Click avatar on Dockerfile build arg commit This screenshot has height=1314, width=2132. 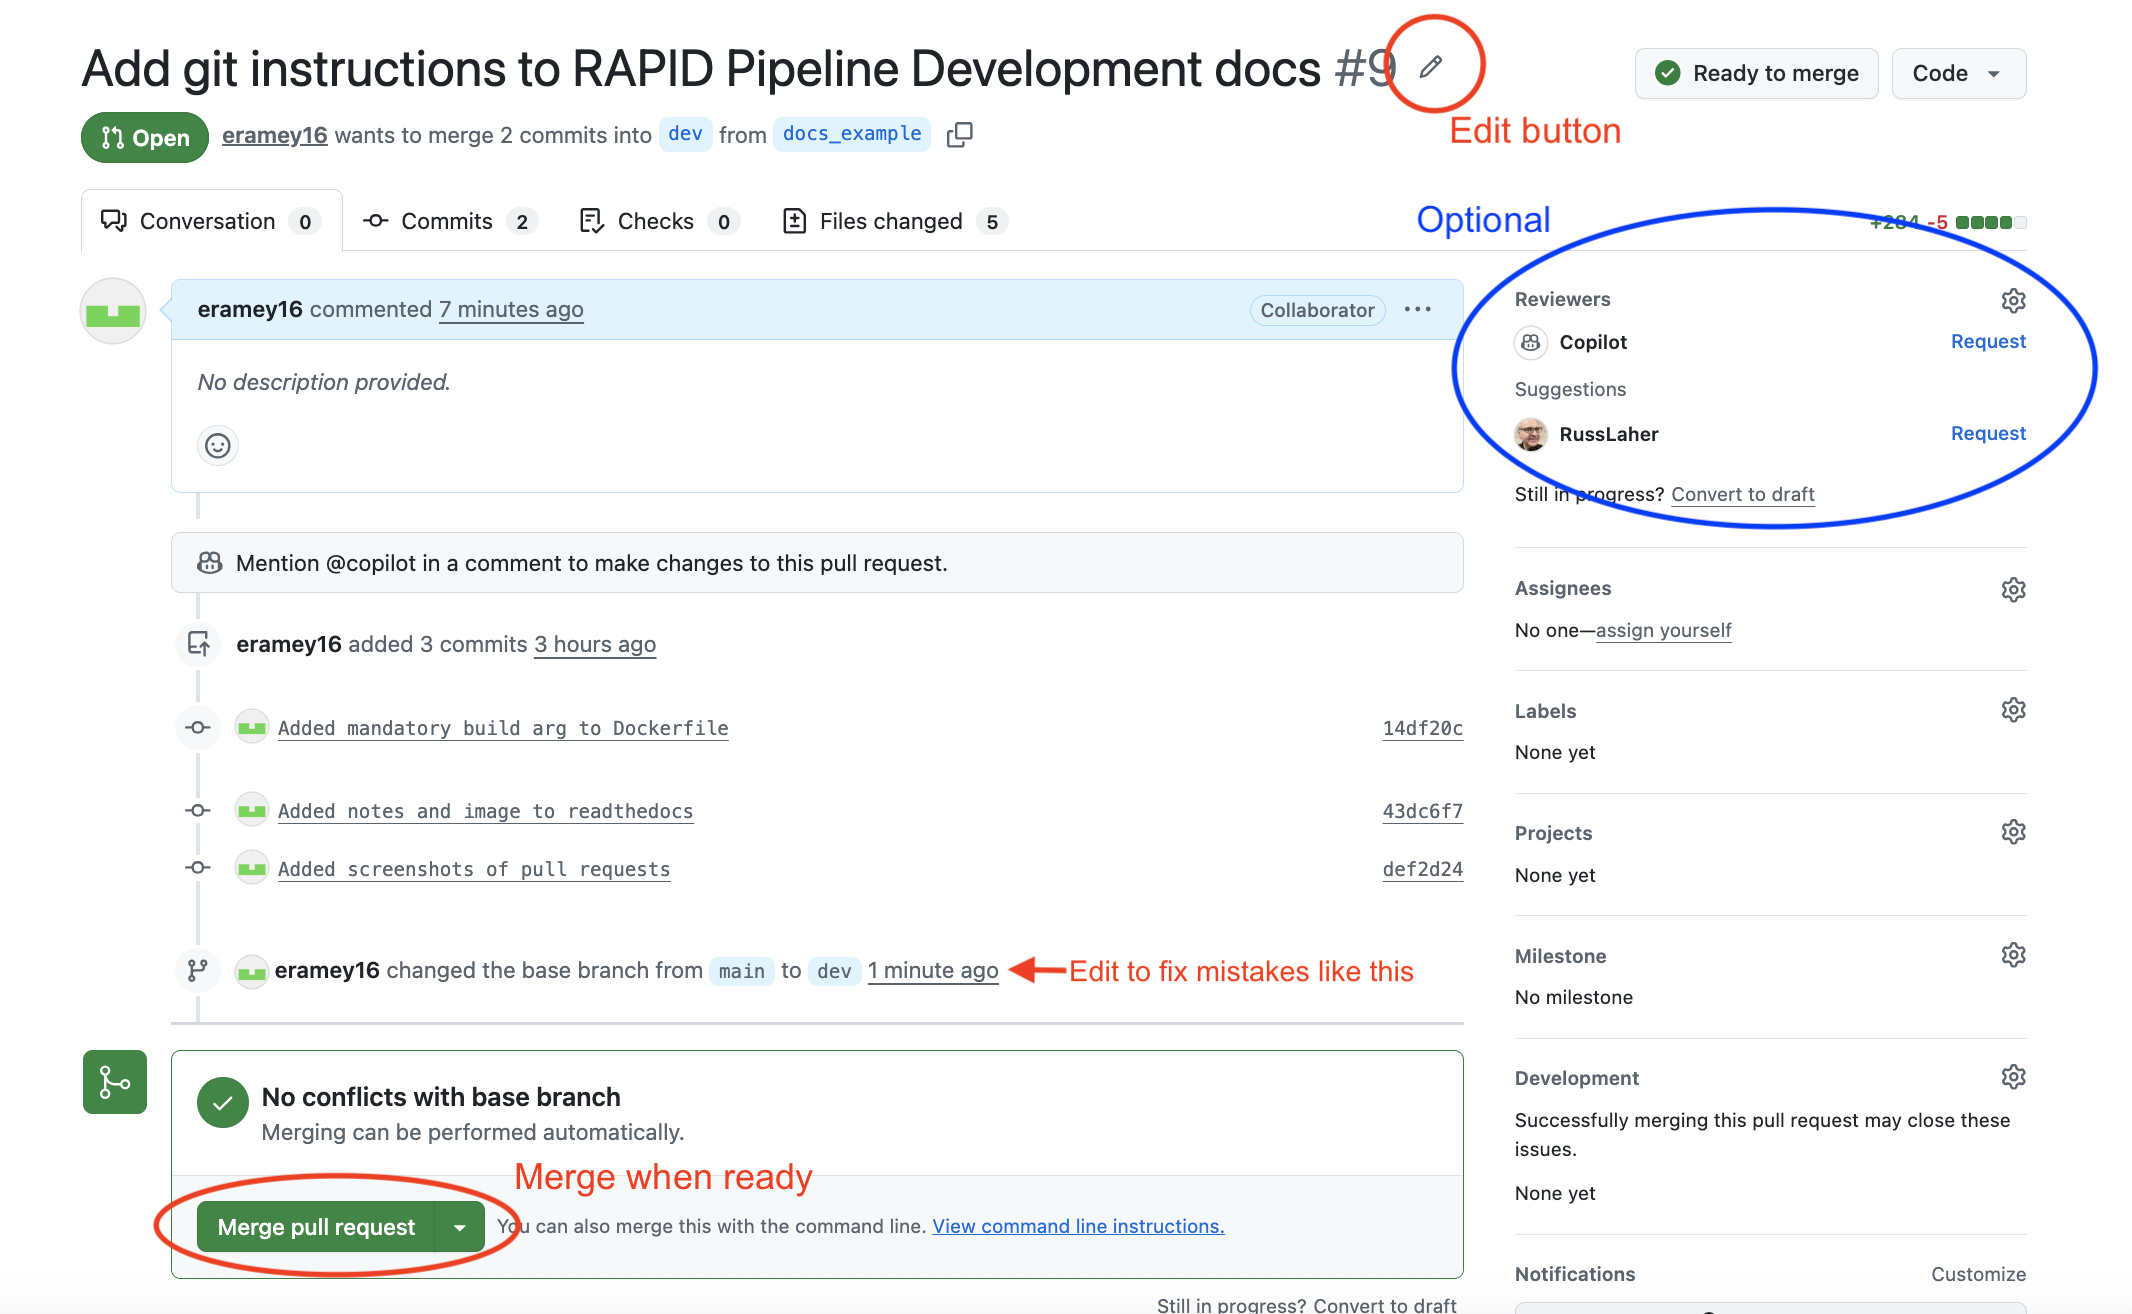(x=252, y=727)
